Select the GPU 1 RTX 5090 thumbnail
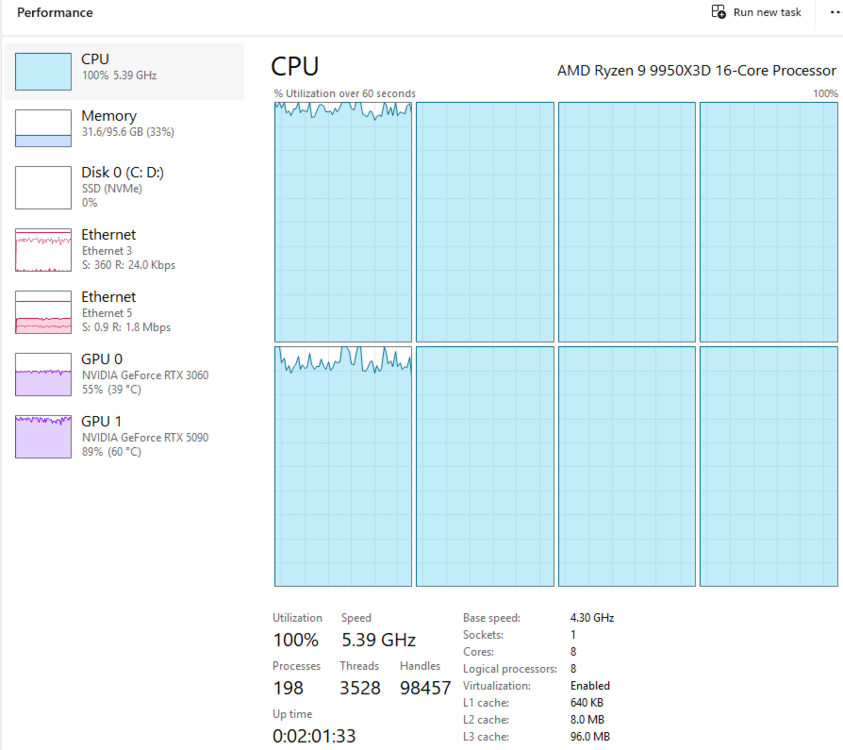The height and width of the screenshot is (750, 843). 43,436
